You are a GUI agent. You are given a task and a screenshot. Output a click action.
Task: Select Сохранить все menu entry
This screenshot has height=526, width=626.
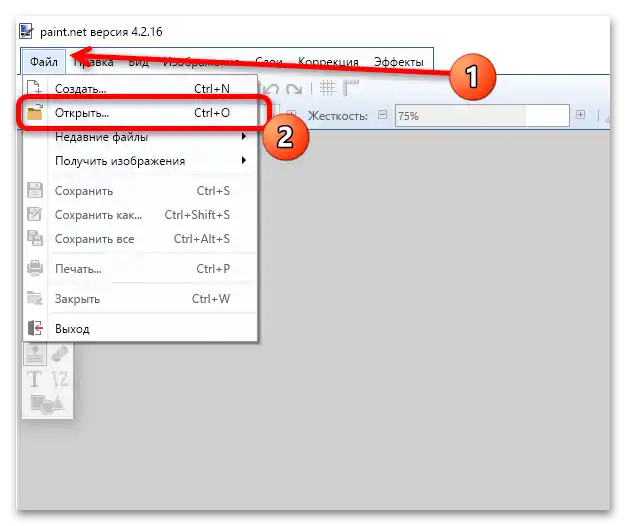point(141,239)
